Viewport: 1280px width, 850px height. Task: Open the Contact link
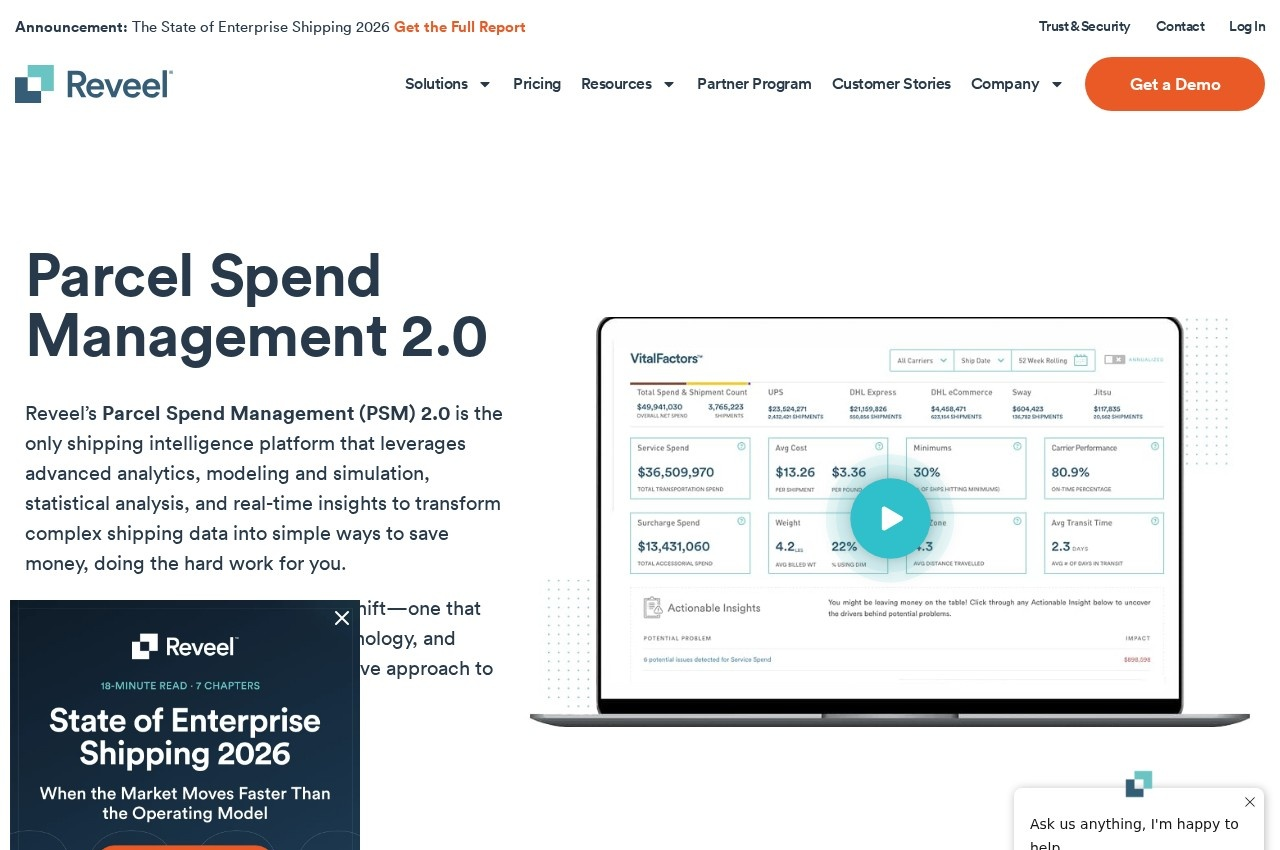(x=1180, y=26)
